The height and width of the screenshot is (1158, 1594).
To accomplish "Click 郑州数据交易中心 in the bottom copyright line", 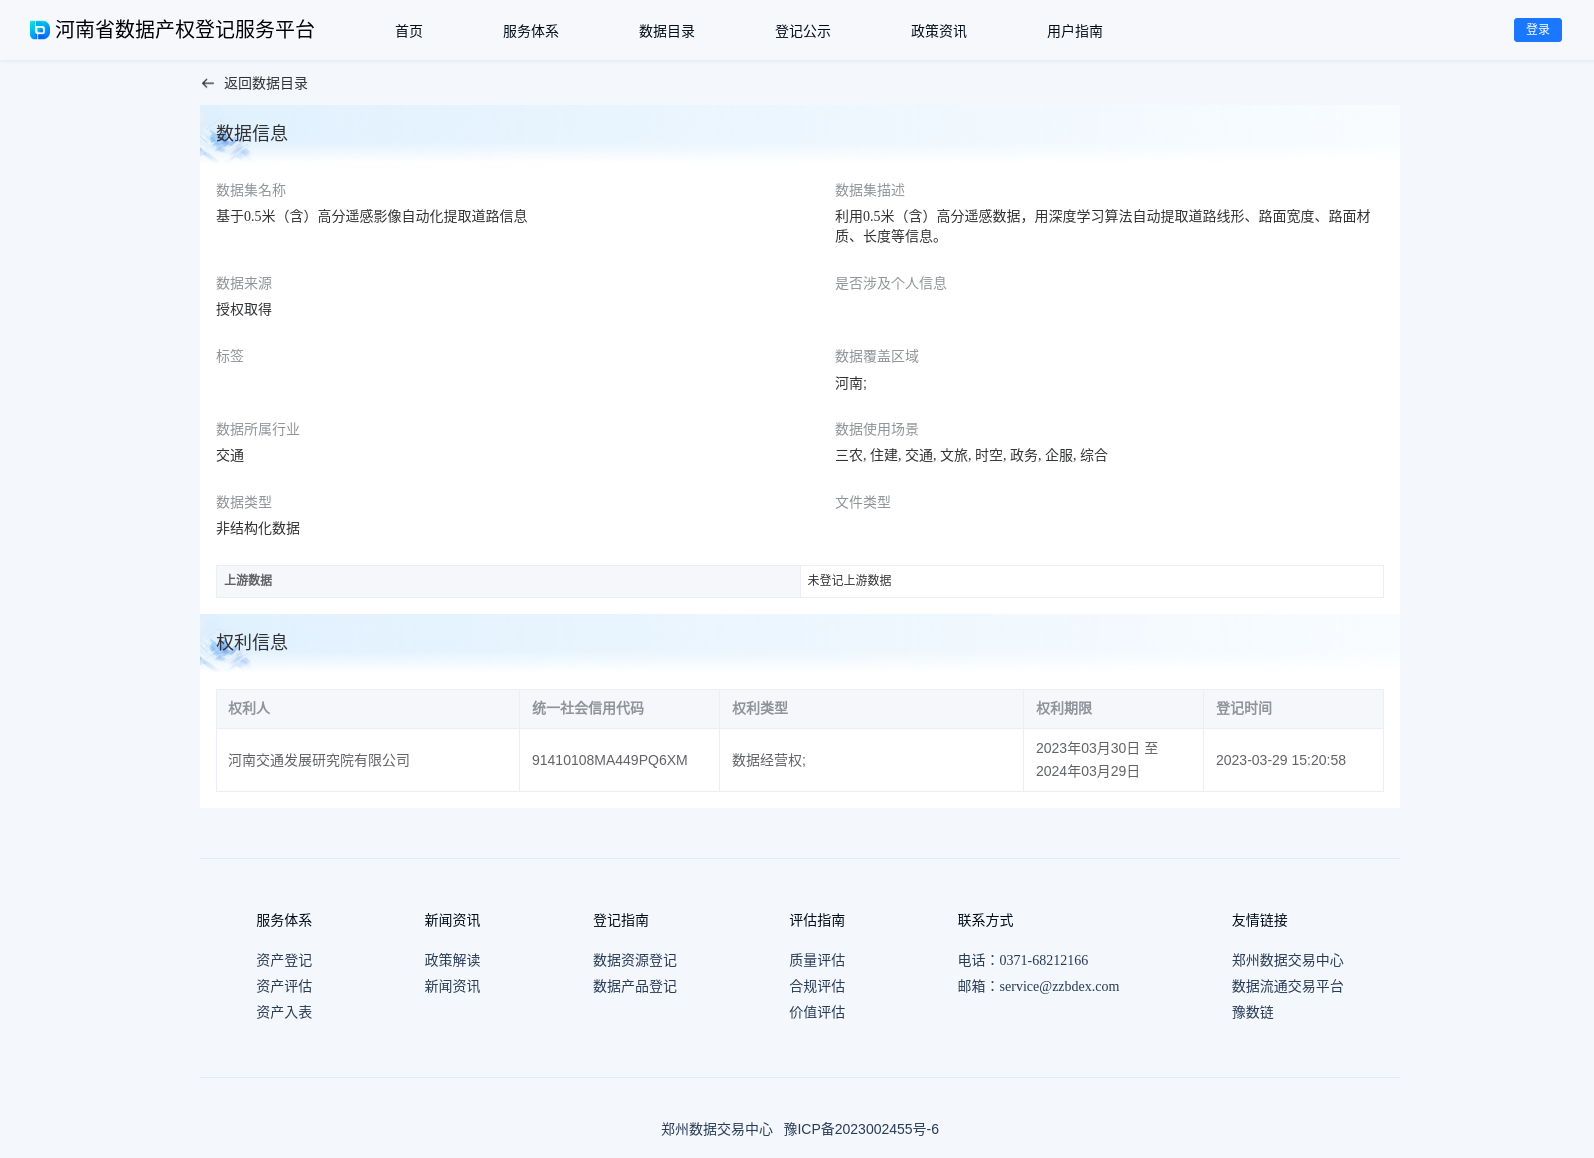I will coord(717,1129).
